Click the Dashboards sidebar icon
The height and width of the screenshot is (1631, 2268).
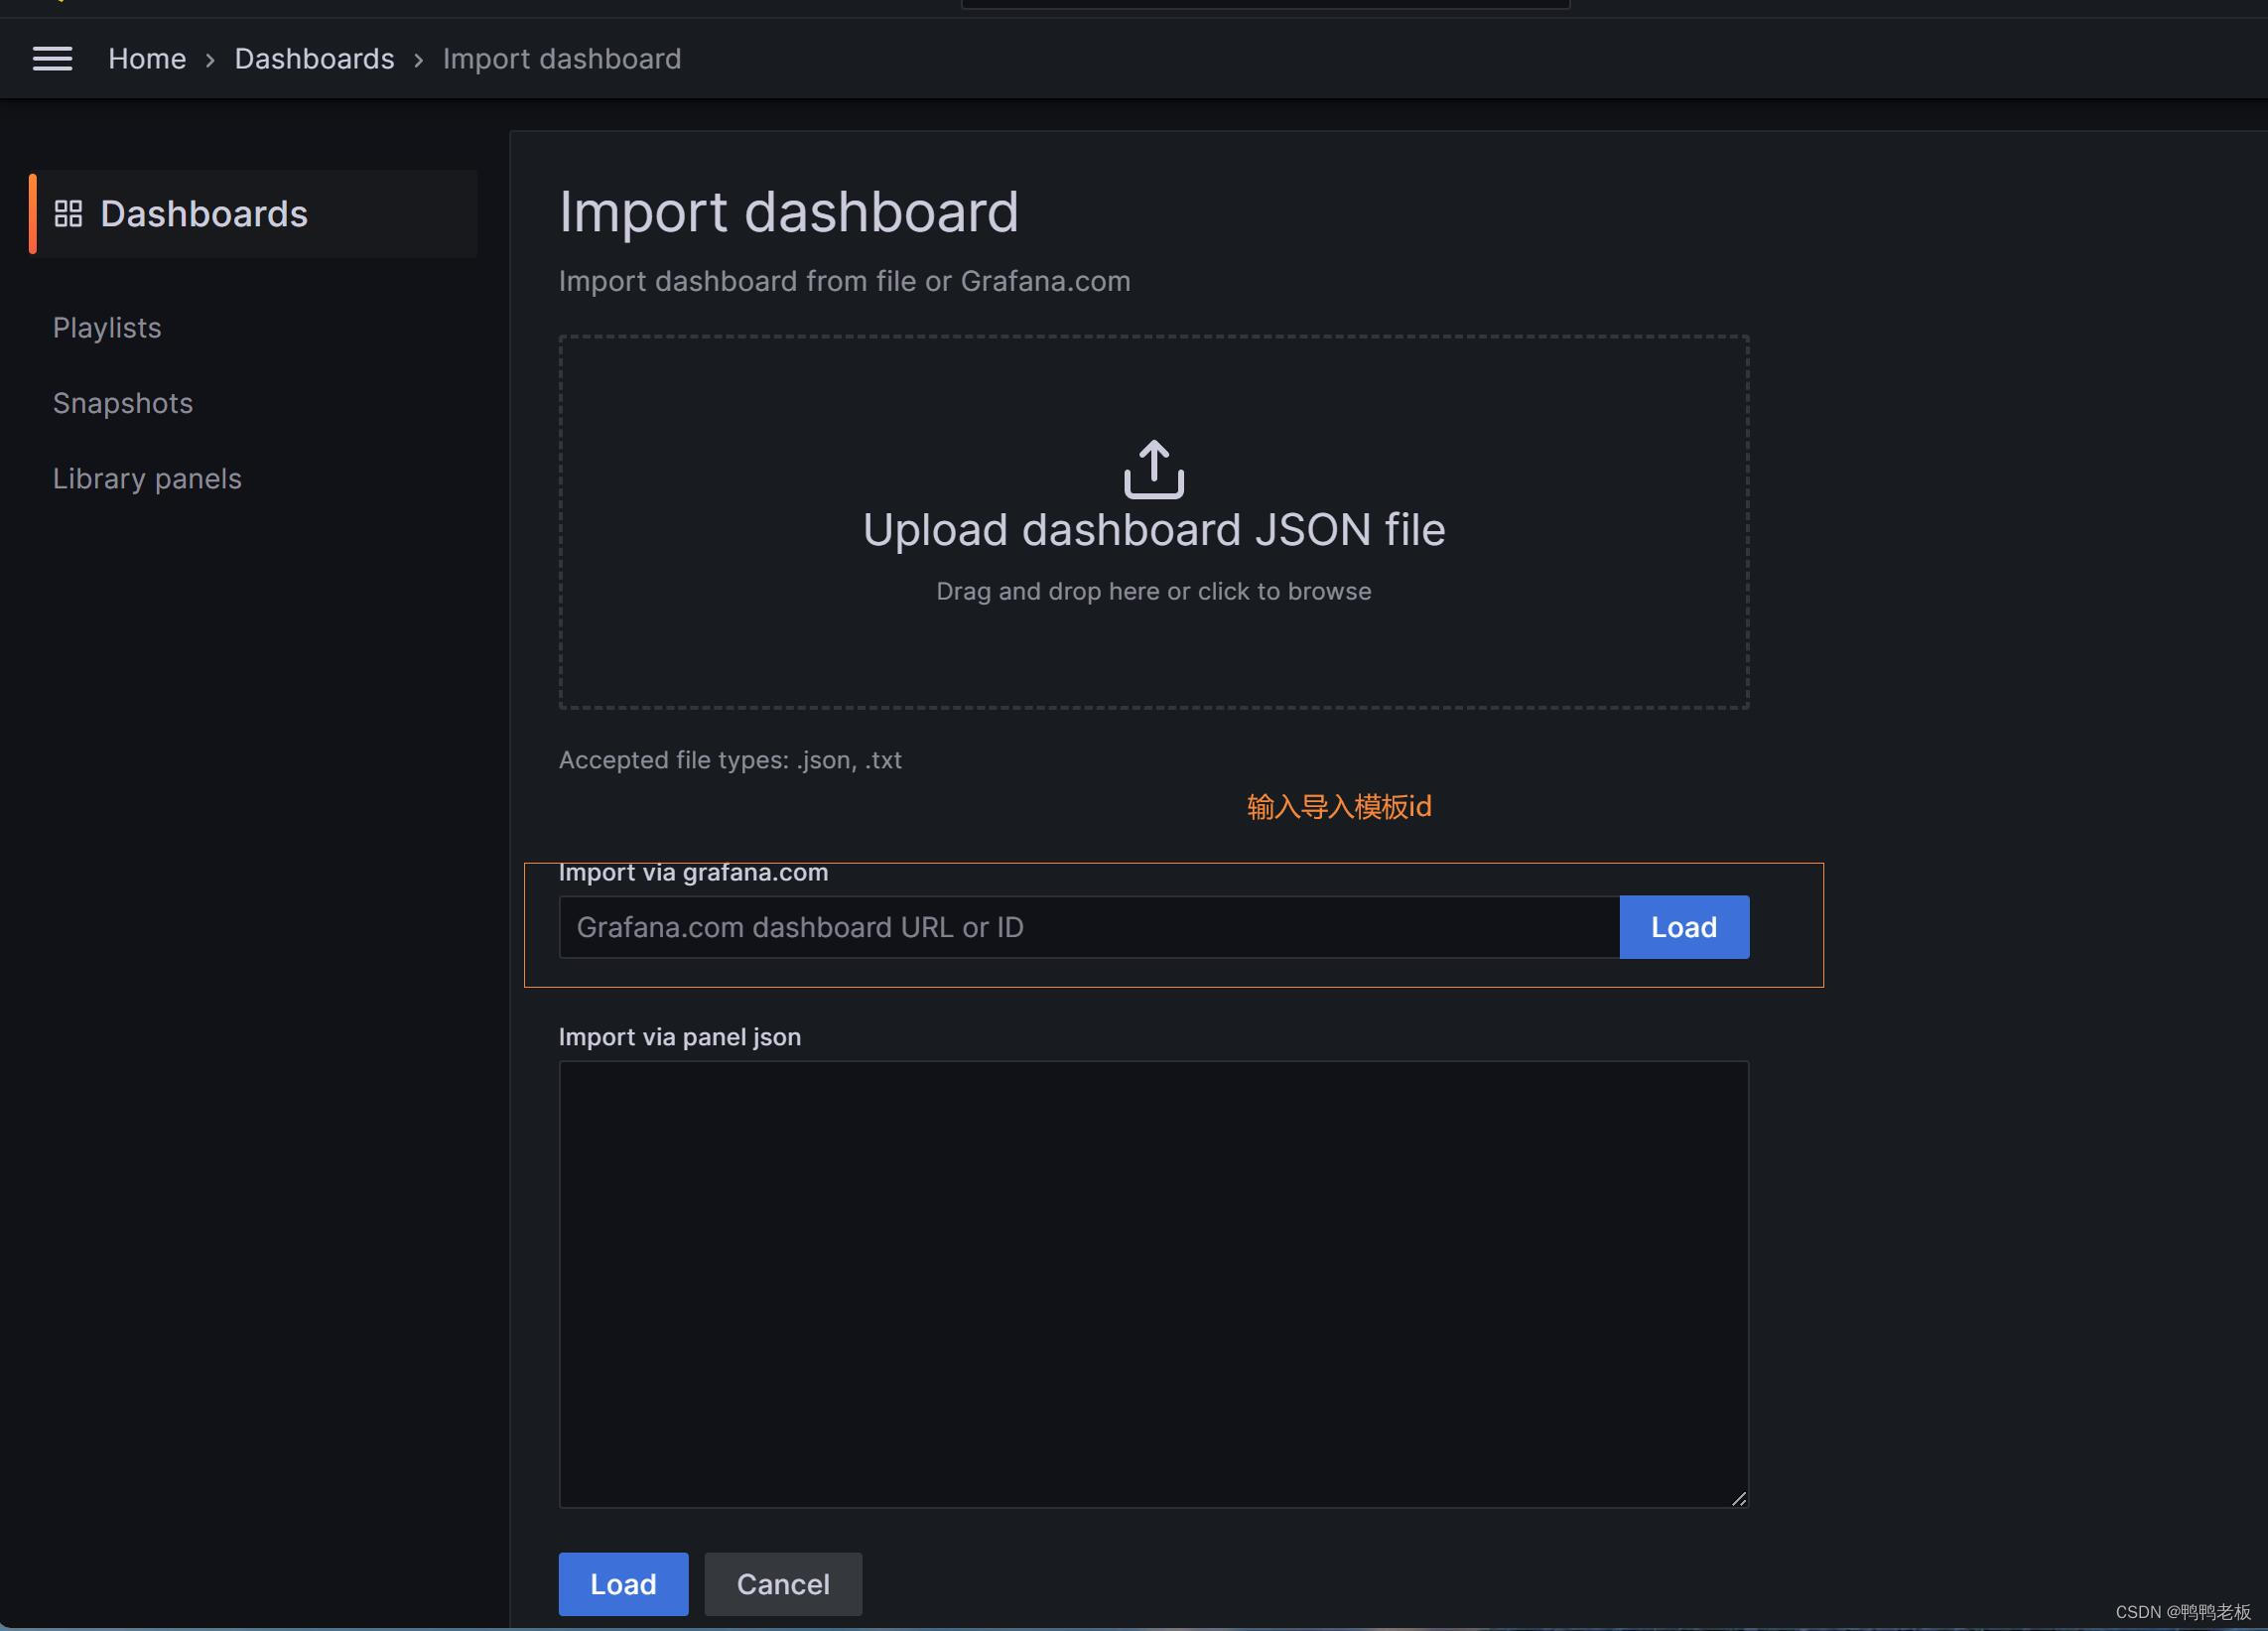click(67, 211)
